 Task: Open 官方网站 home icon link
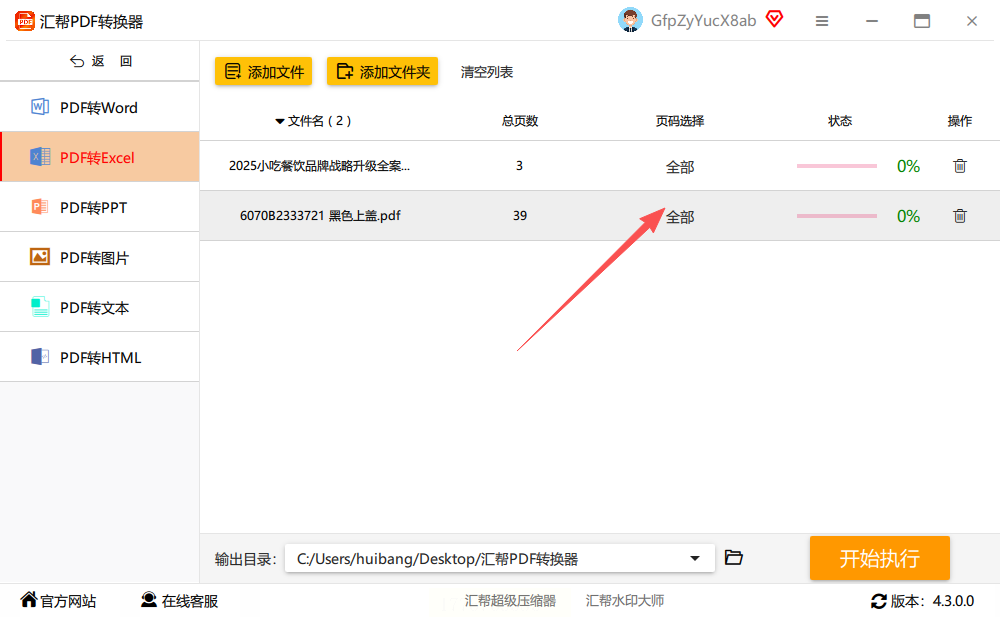[58, 600]
